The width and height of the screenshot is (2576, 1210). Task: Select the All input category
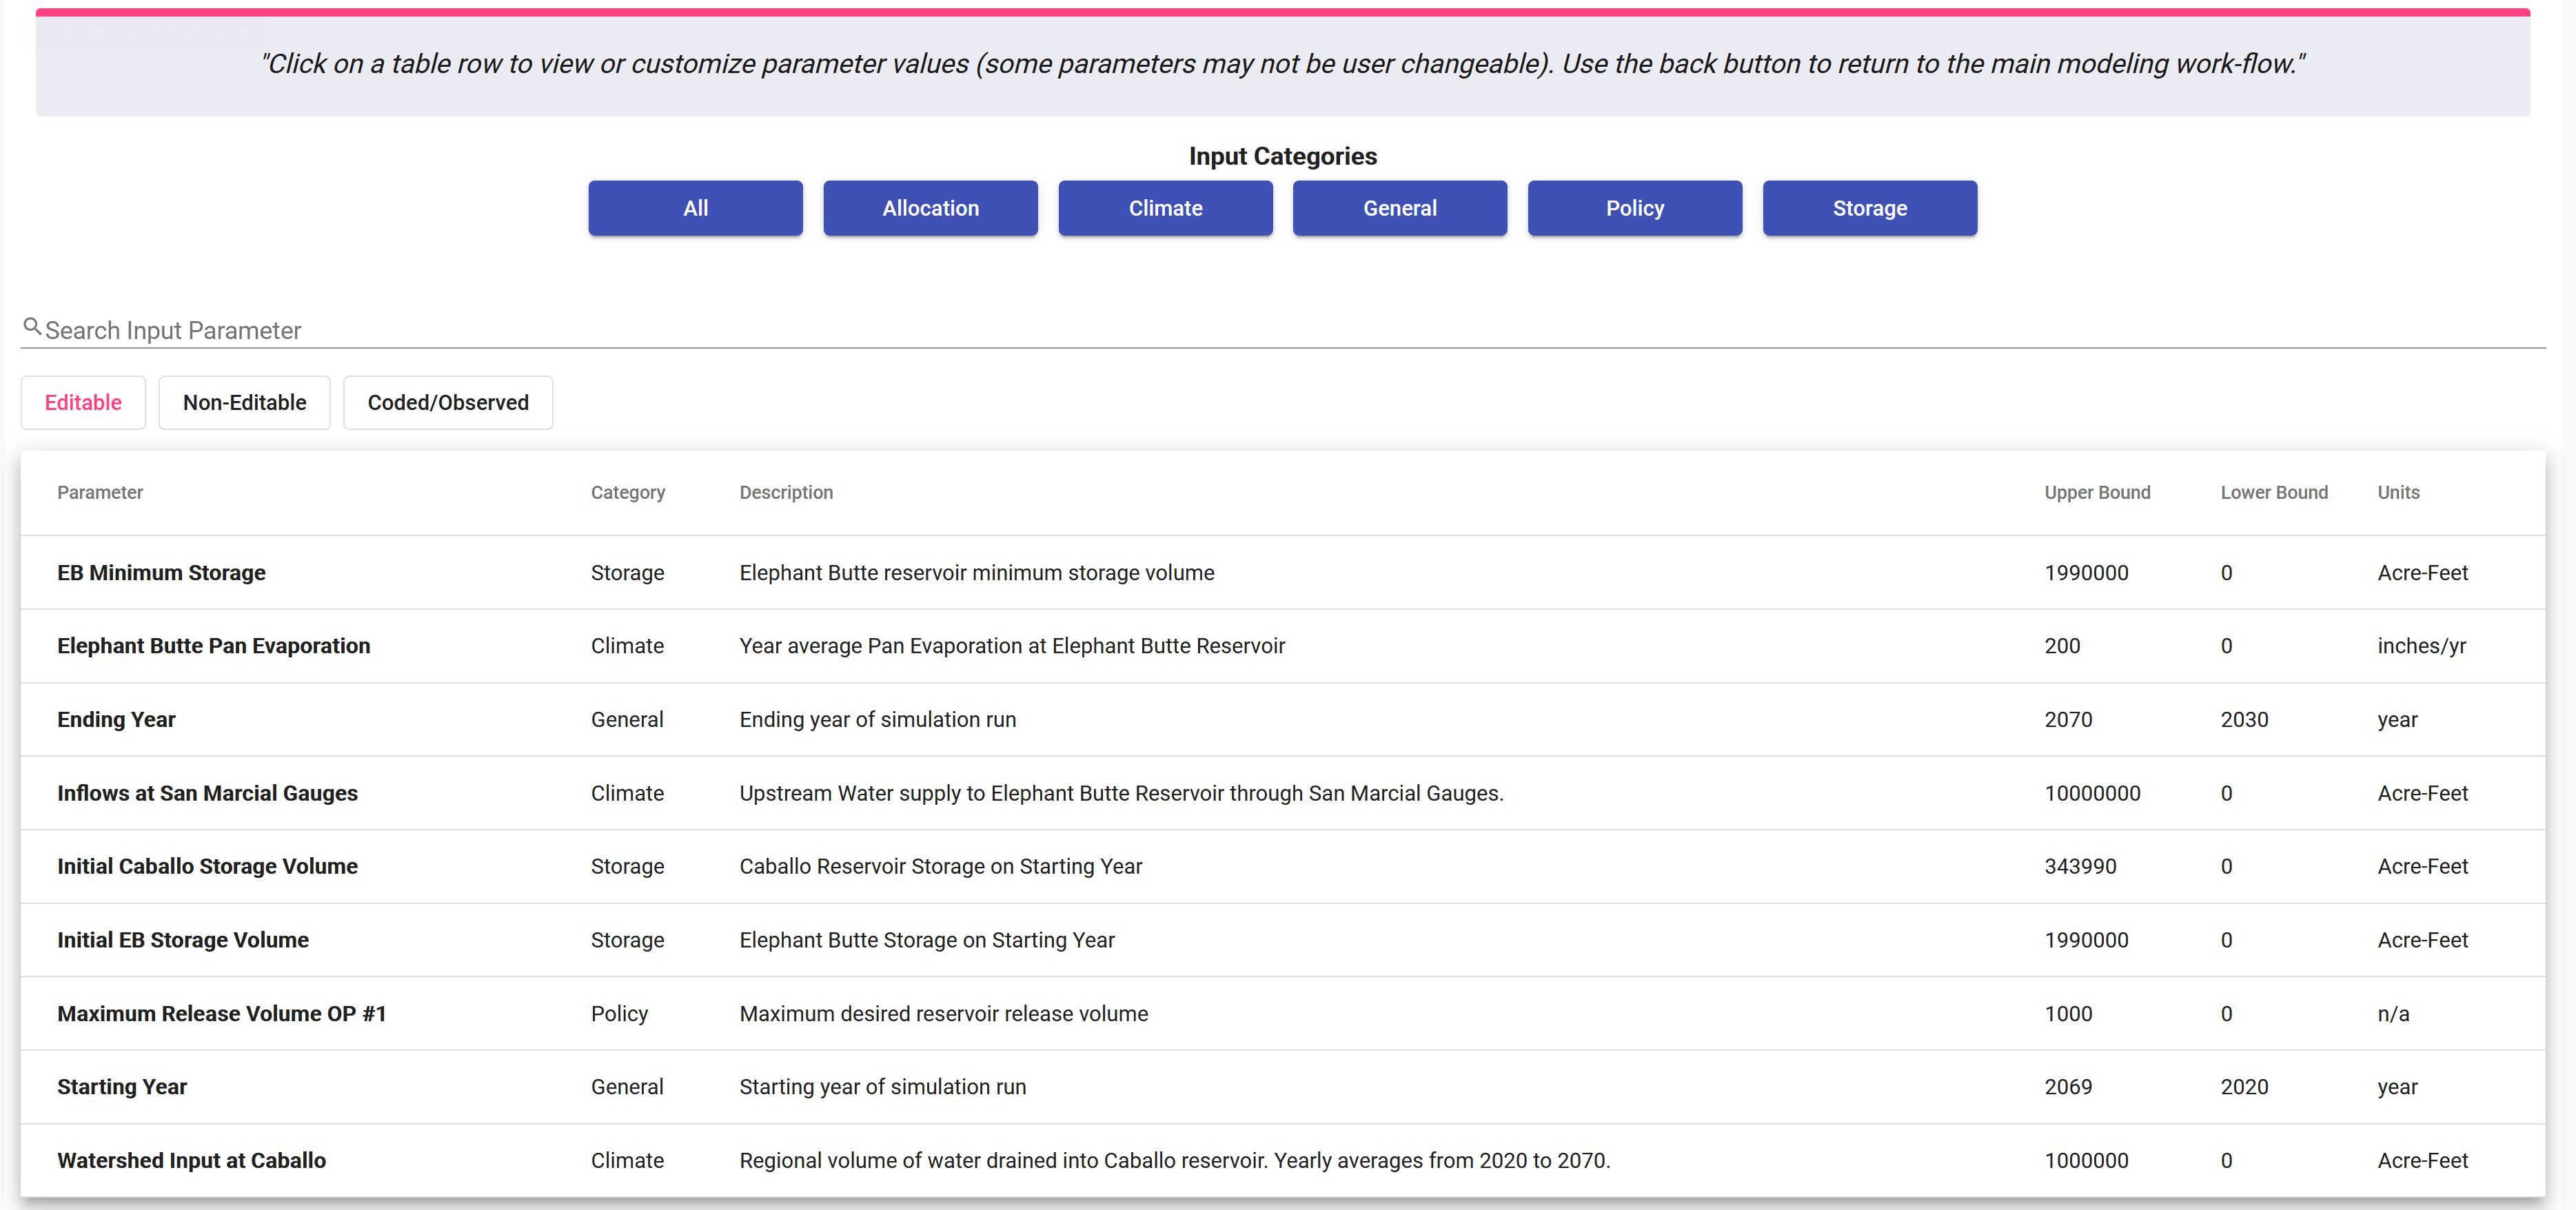click(x=695, y=208)
